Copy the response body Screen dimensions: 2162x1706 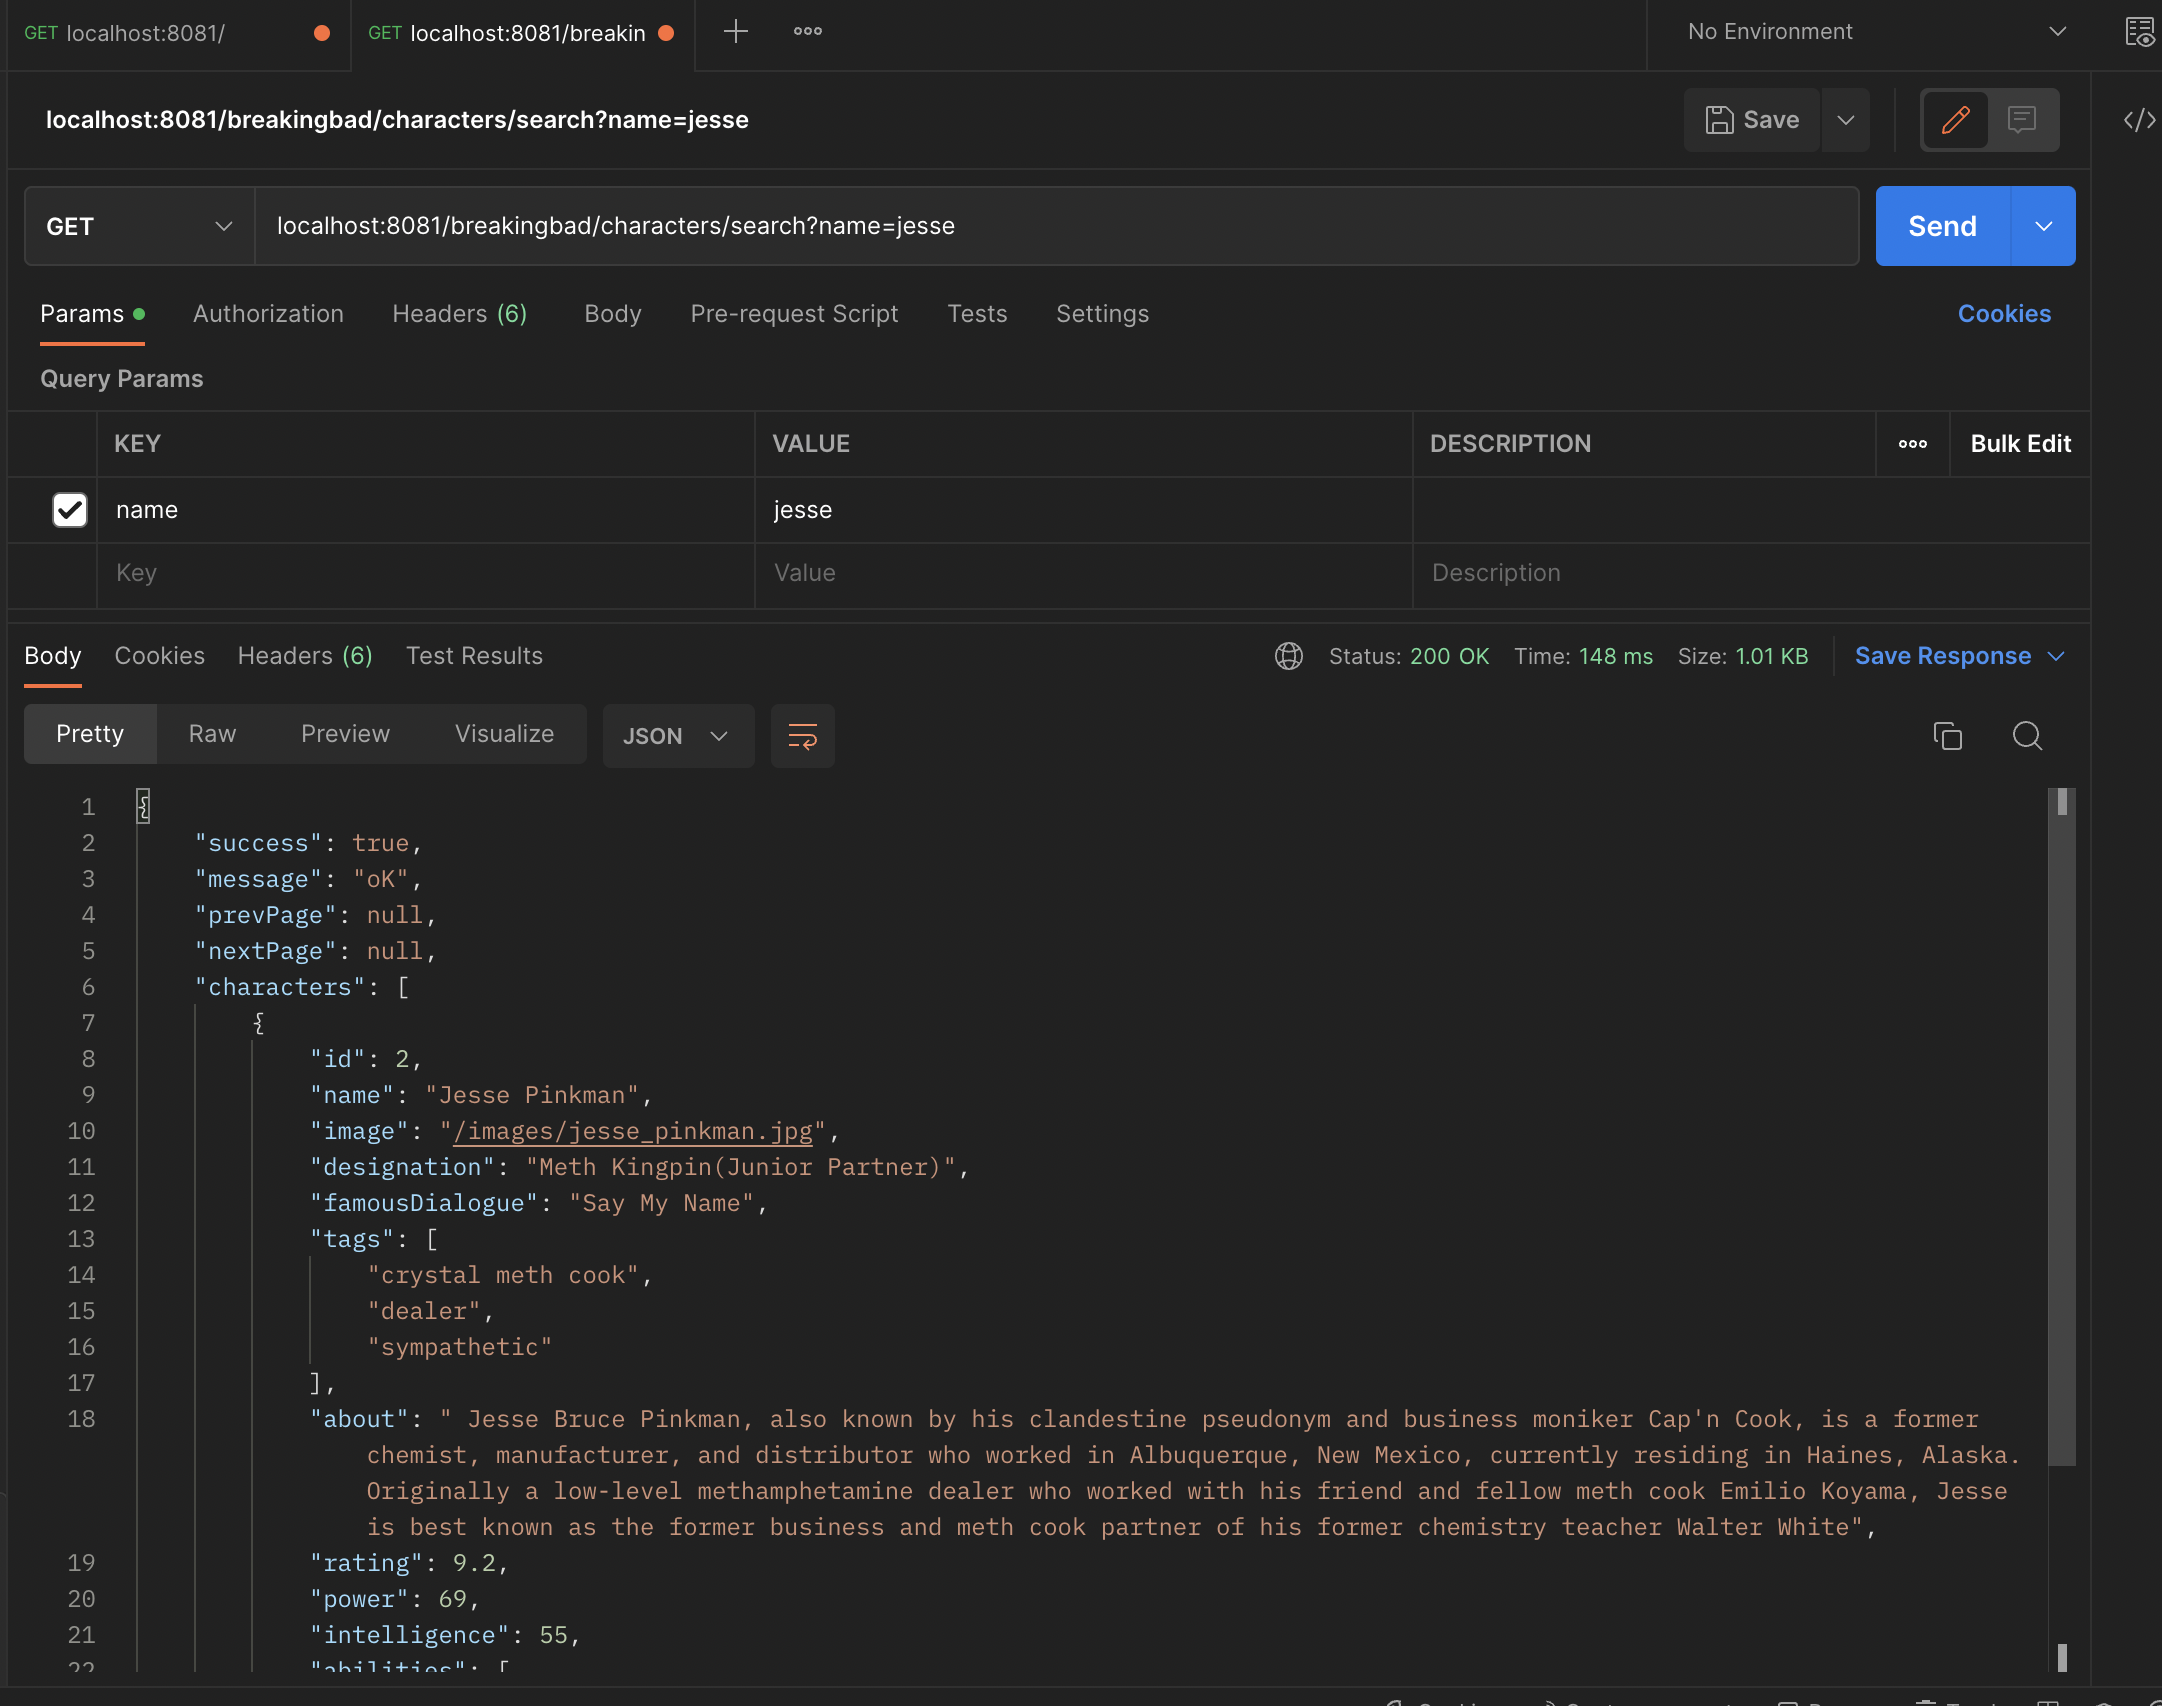[x=1947, y=735]
